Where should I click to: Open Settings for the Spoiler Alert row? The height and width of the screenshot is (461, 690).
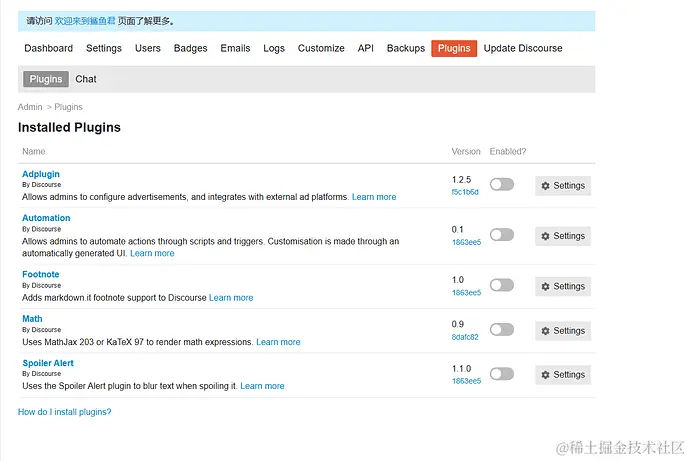pos(563,375)
